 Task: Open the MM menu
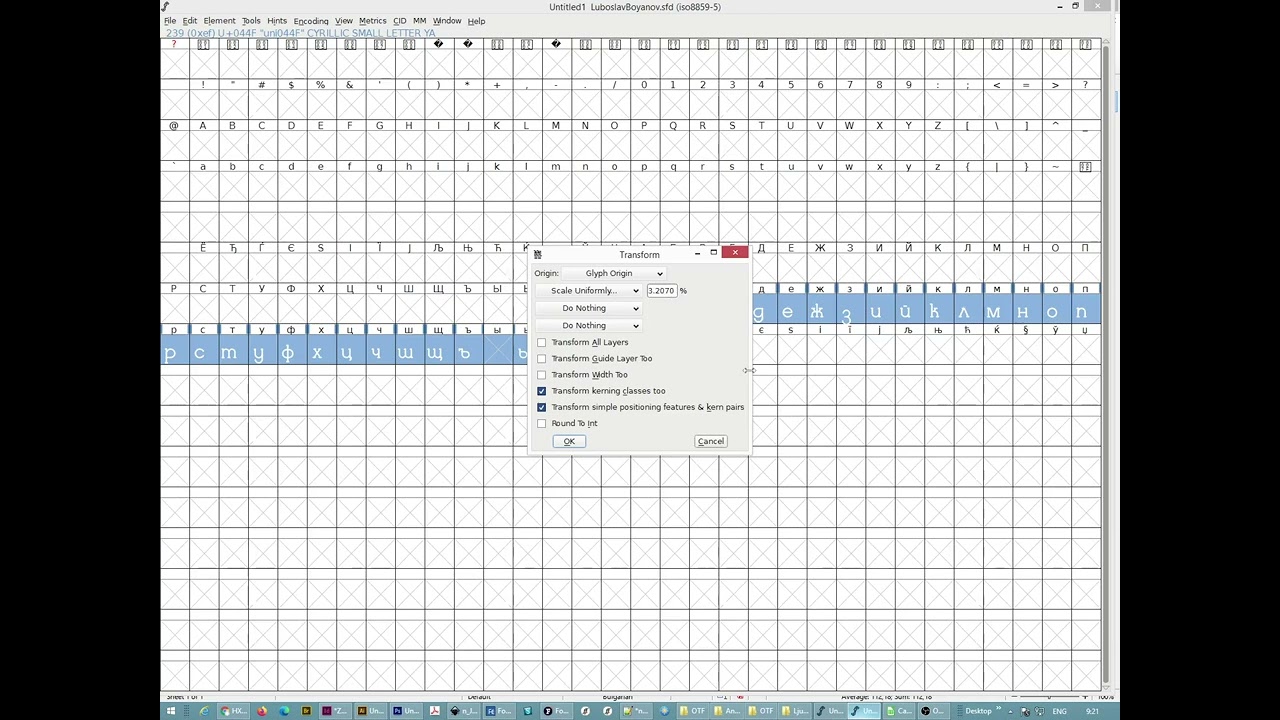pos(419,20)
